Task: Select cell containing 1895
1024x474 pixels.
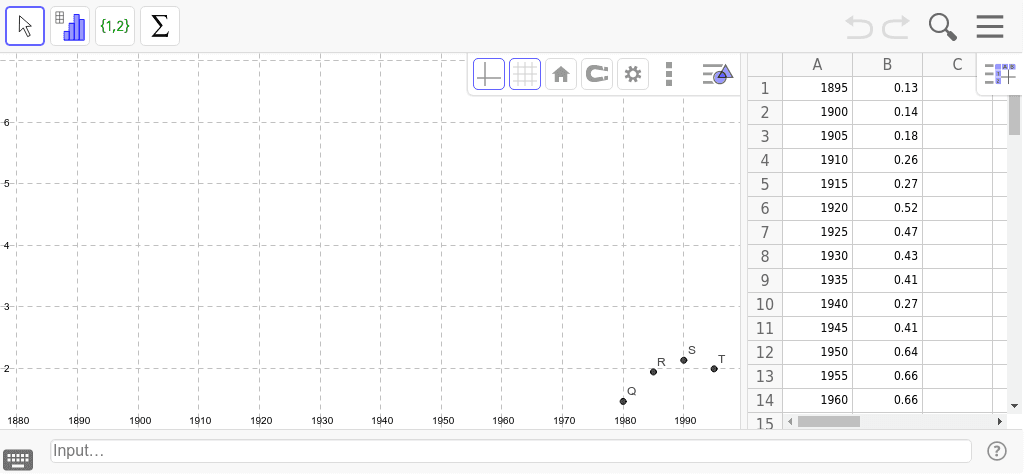Action: pos(818,88)
